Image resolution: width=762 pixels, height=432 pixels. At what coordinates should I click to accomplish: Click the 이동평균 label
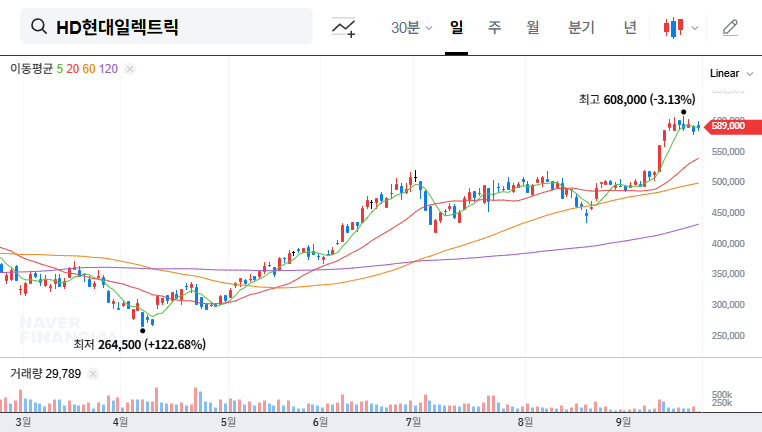click(31, 69)
